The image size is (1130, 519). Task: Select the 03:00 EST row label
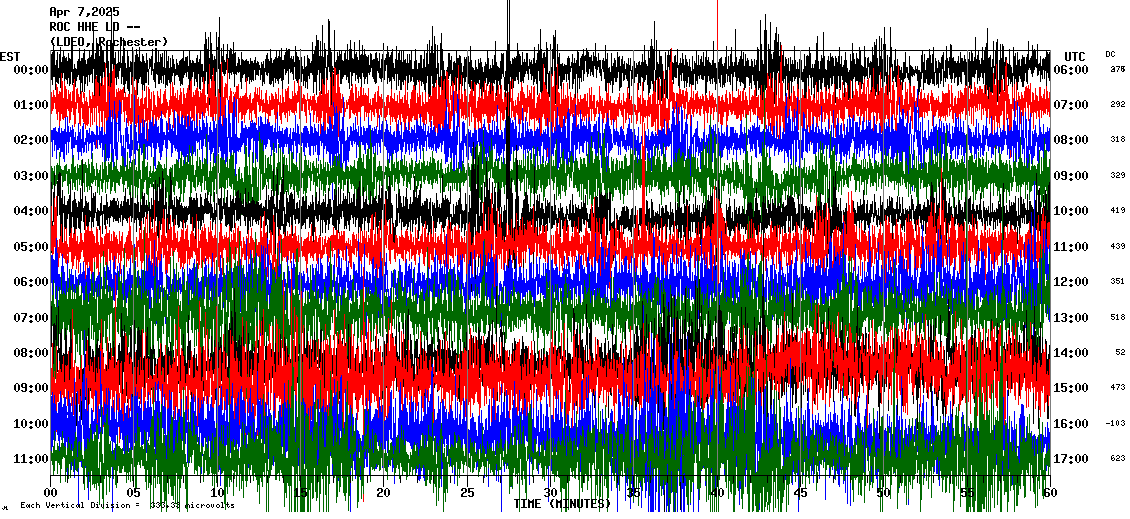[31, 176]
